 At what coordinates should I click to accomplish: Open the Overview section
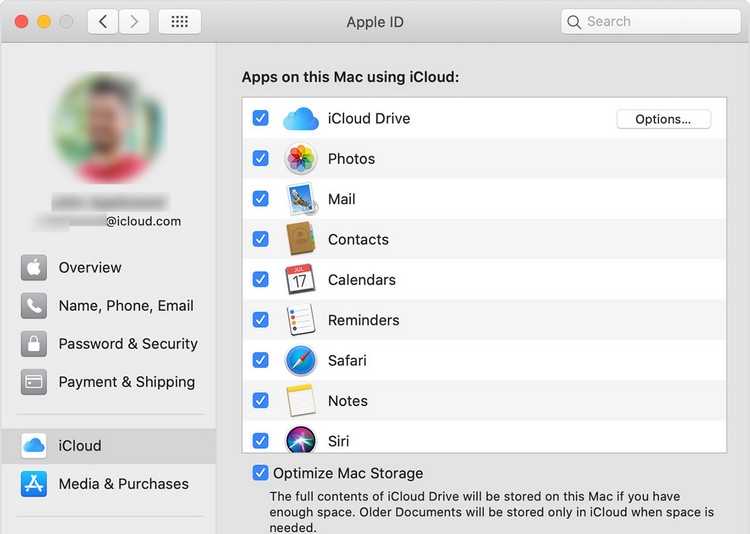click(108, 267)
